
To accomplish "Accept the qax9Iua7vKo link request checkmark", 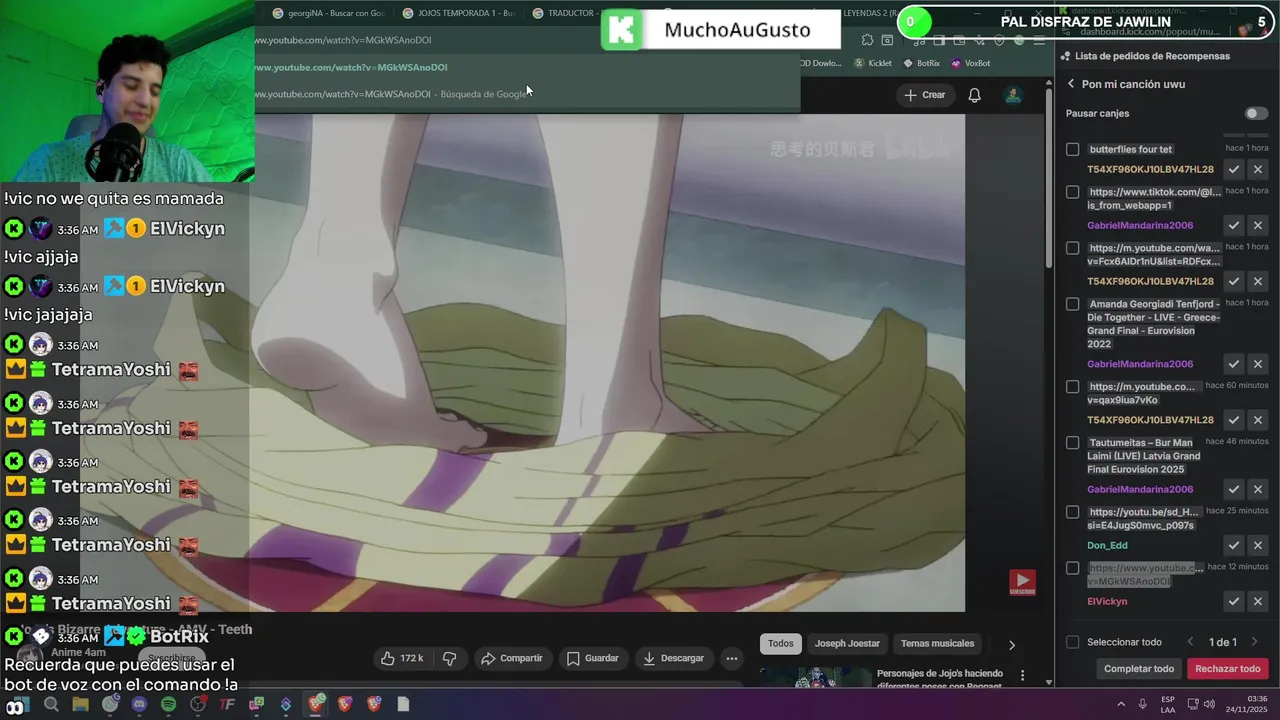I will tap(1234, 420).
